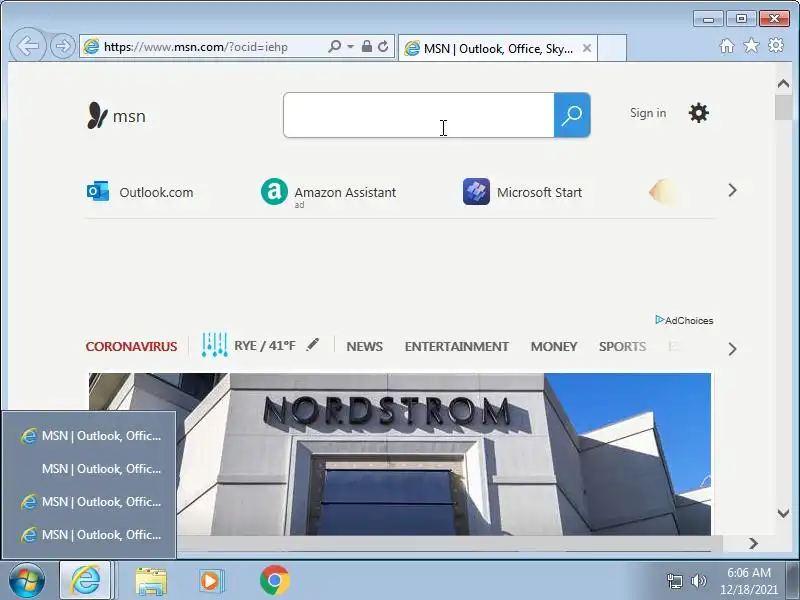The width and height of the screenshot is (800, 600).
Task: Minimize the Internet Explorer window
Action: [708, 19]
